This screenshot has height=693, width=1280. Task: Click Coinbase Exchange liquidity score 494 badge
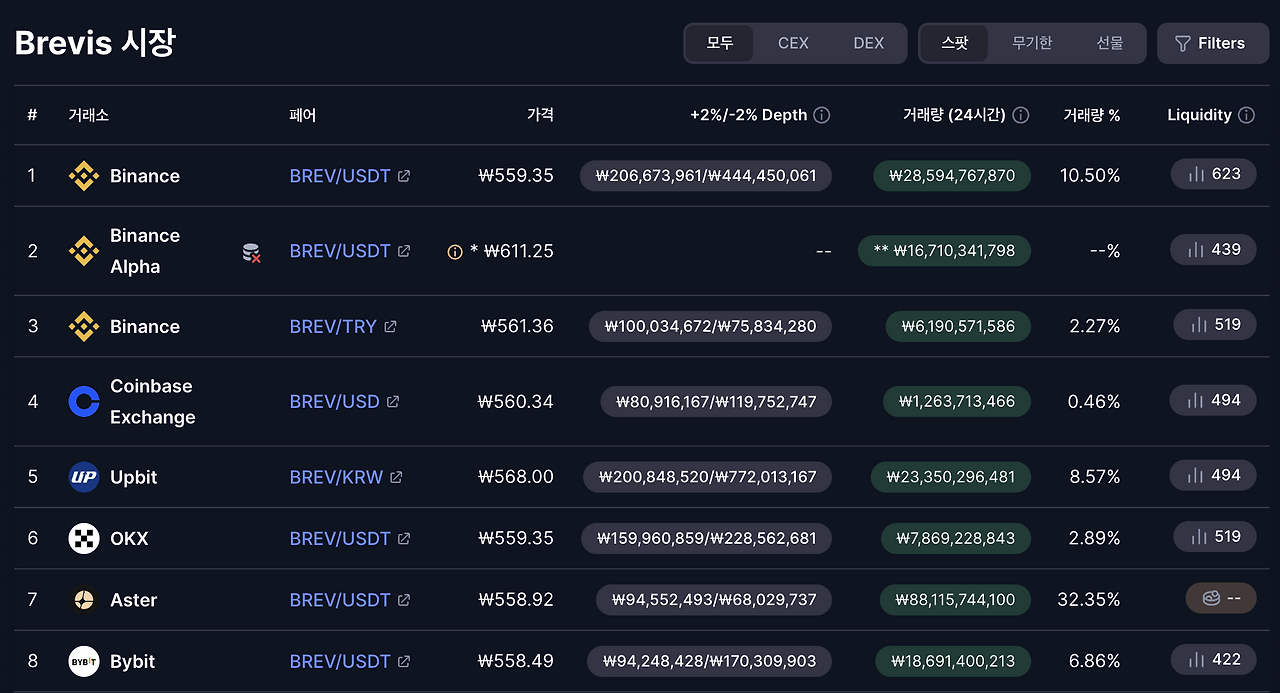(1213, 400)
